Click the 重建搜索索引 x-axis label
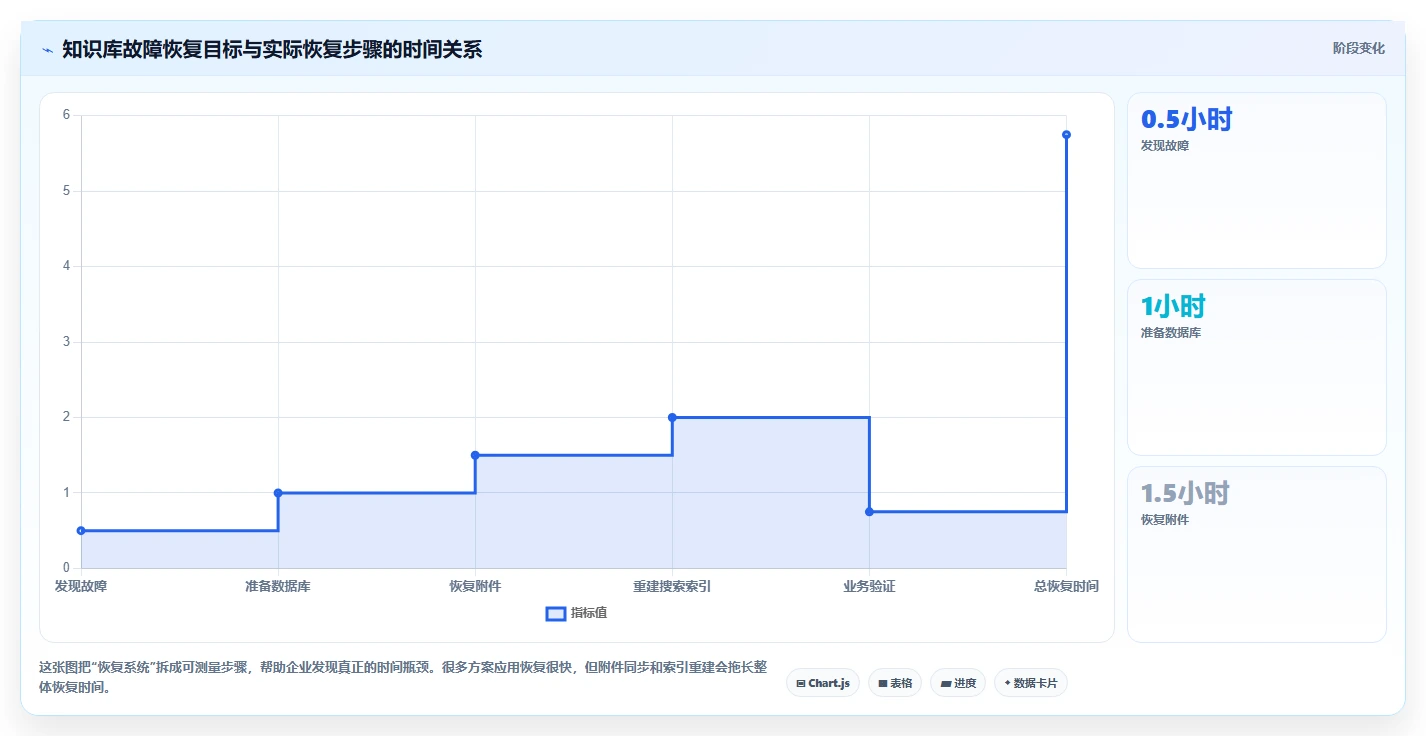Viewport: 1426px width, 736px height. tap(672, 586)
